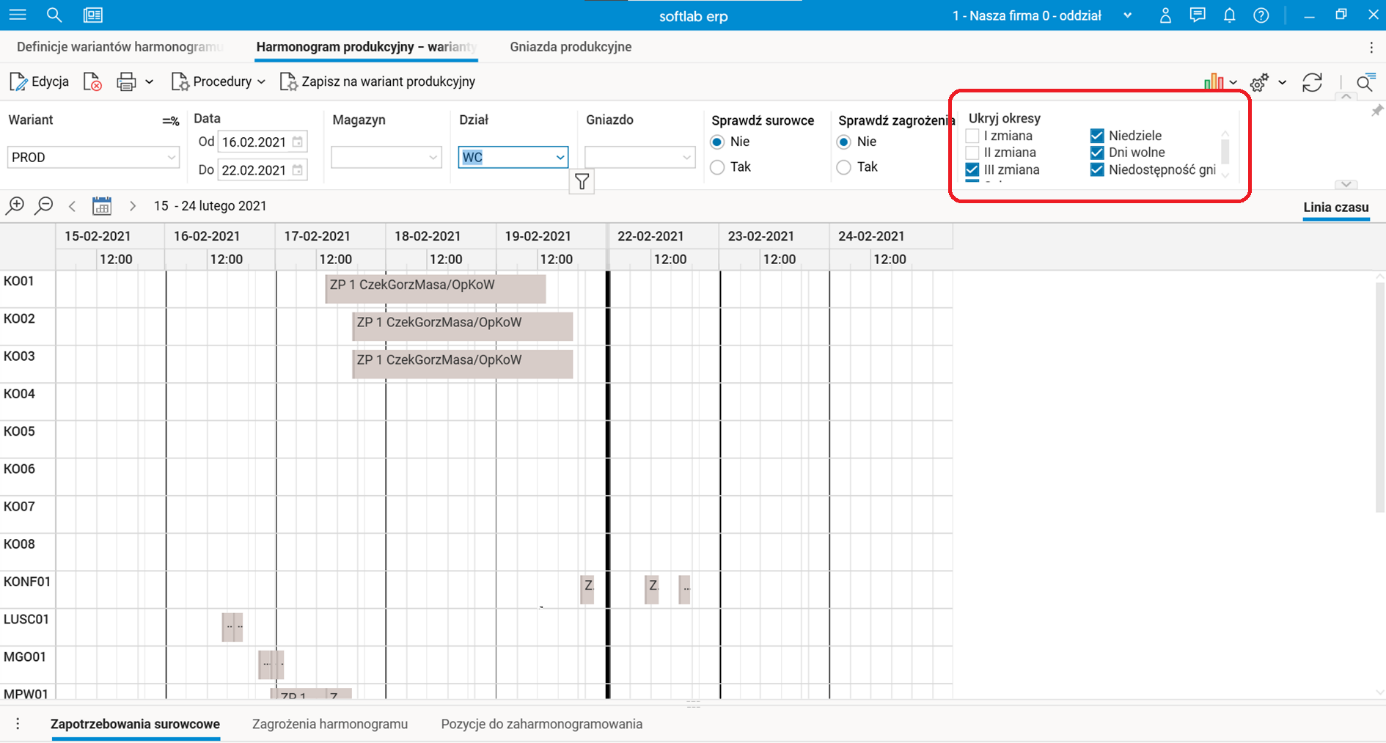Viewport: 1386px width, 743px height.
Task: Open the gears settings icon
Action: tap(1260, 83)
